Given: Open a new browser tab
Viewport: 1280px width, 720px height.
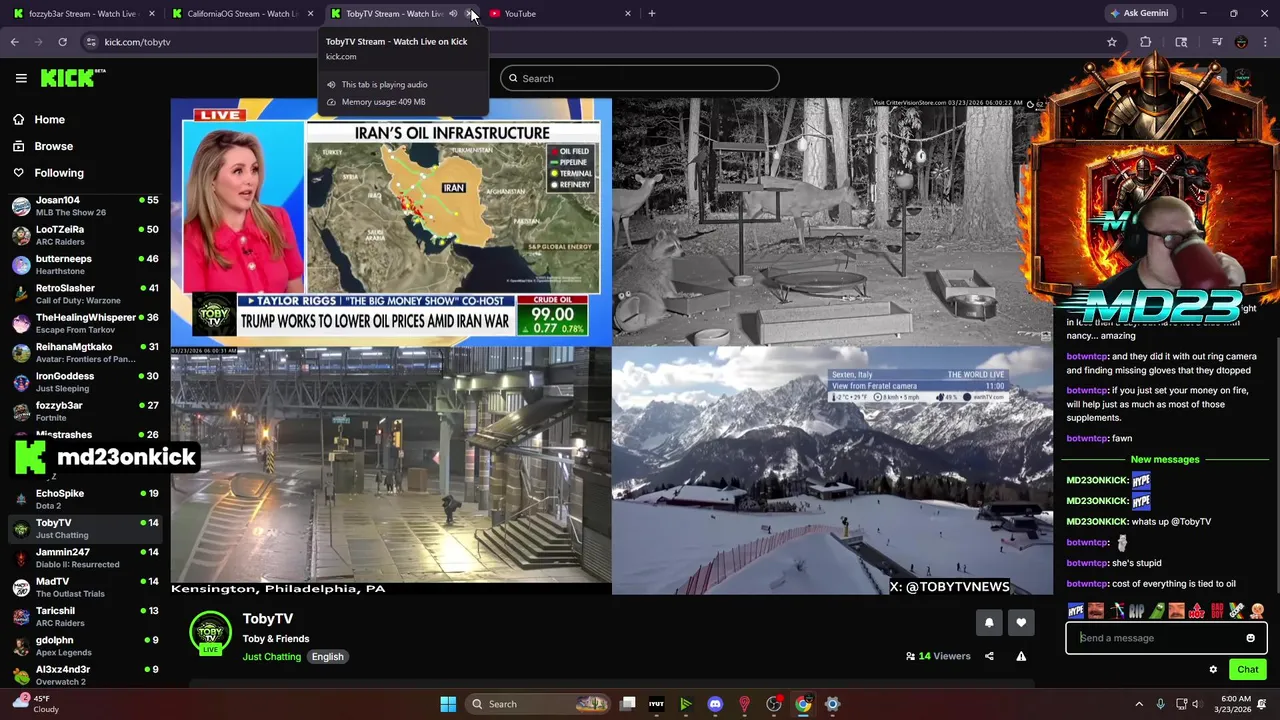Looking at the screenshot, I should [652, 14].
